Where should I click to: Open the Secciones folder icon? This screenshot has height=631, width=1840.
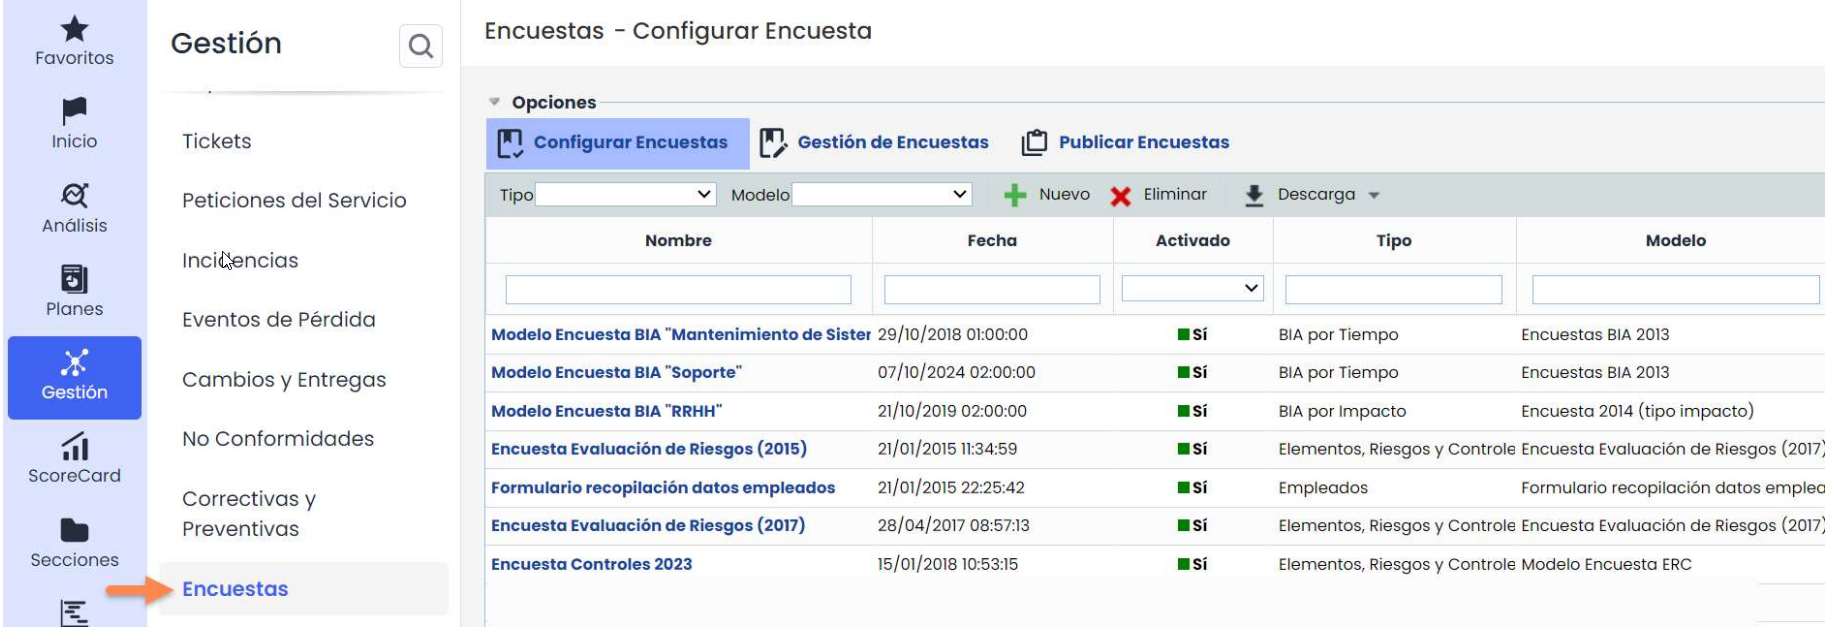coord(74,530)
